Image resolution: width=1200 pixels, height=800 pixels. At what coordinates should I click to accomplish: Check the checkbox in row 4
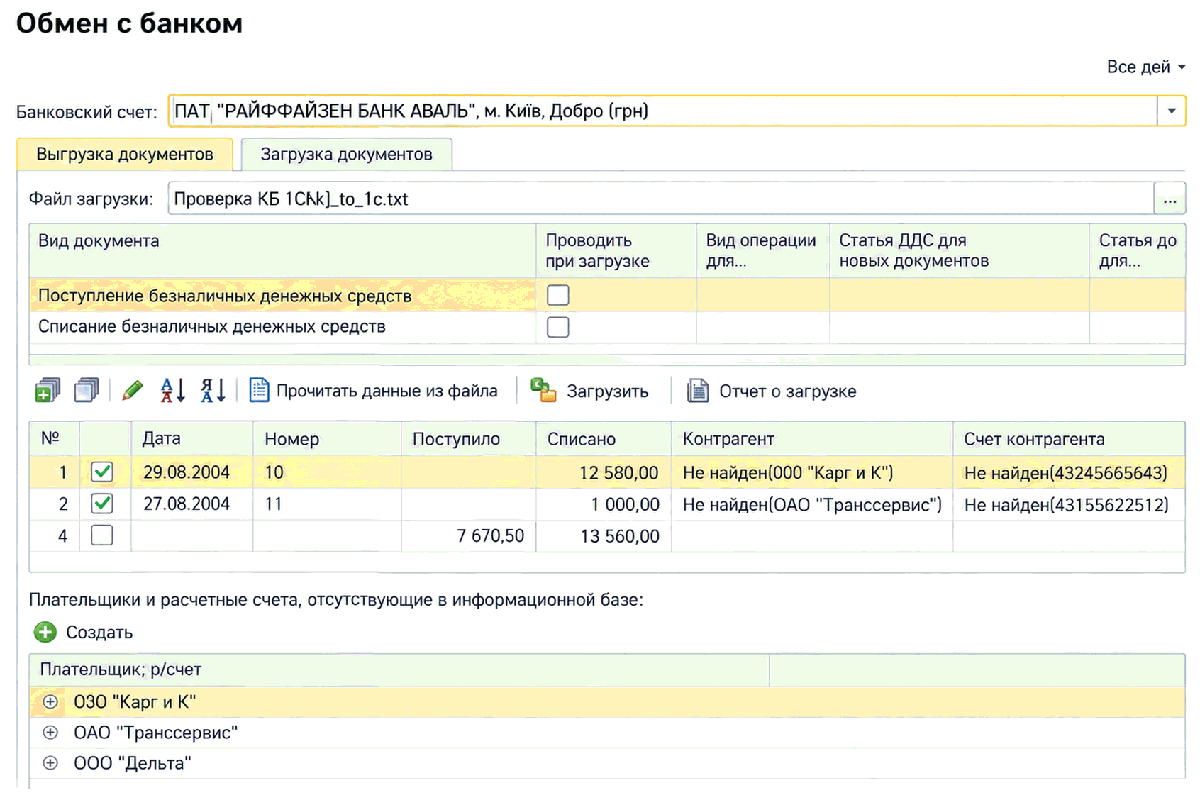point(102,536)
